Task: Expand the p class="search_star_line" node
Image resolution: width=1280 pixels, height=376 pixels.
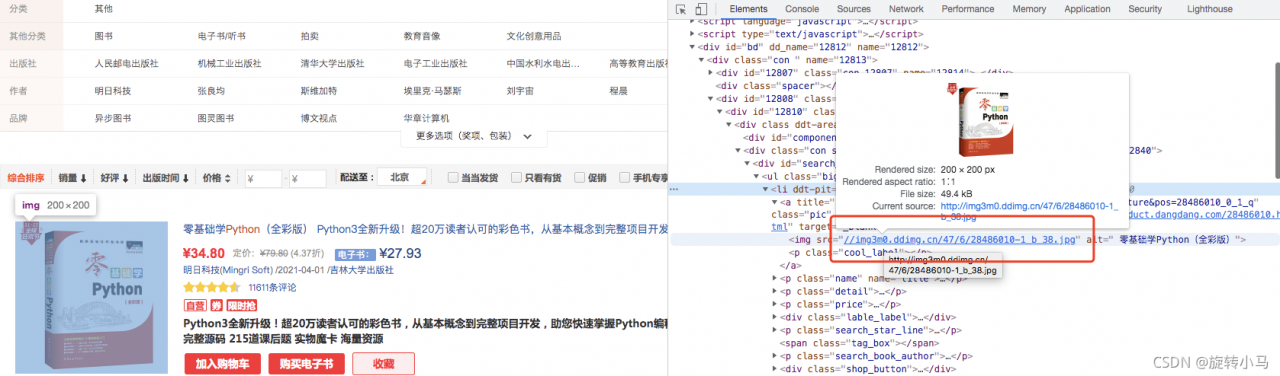Action: tap(775, 330)
